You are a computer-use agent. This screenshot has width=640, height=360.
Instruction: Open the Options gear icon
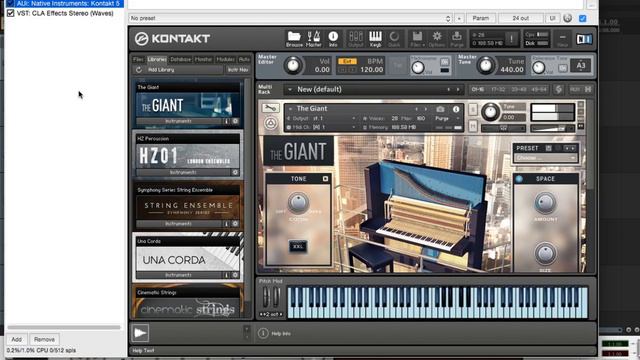click(437, 39)
